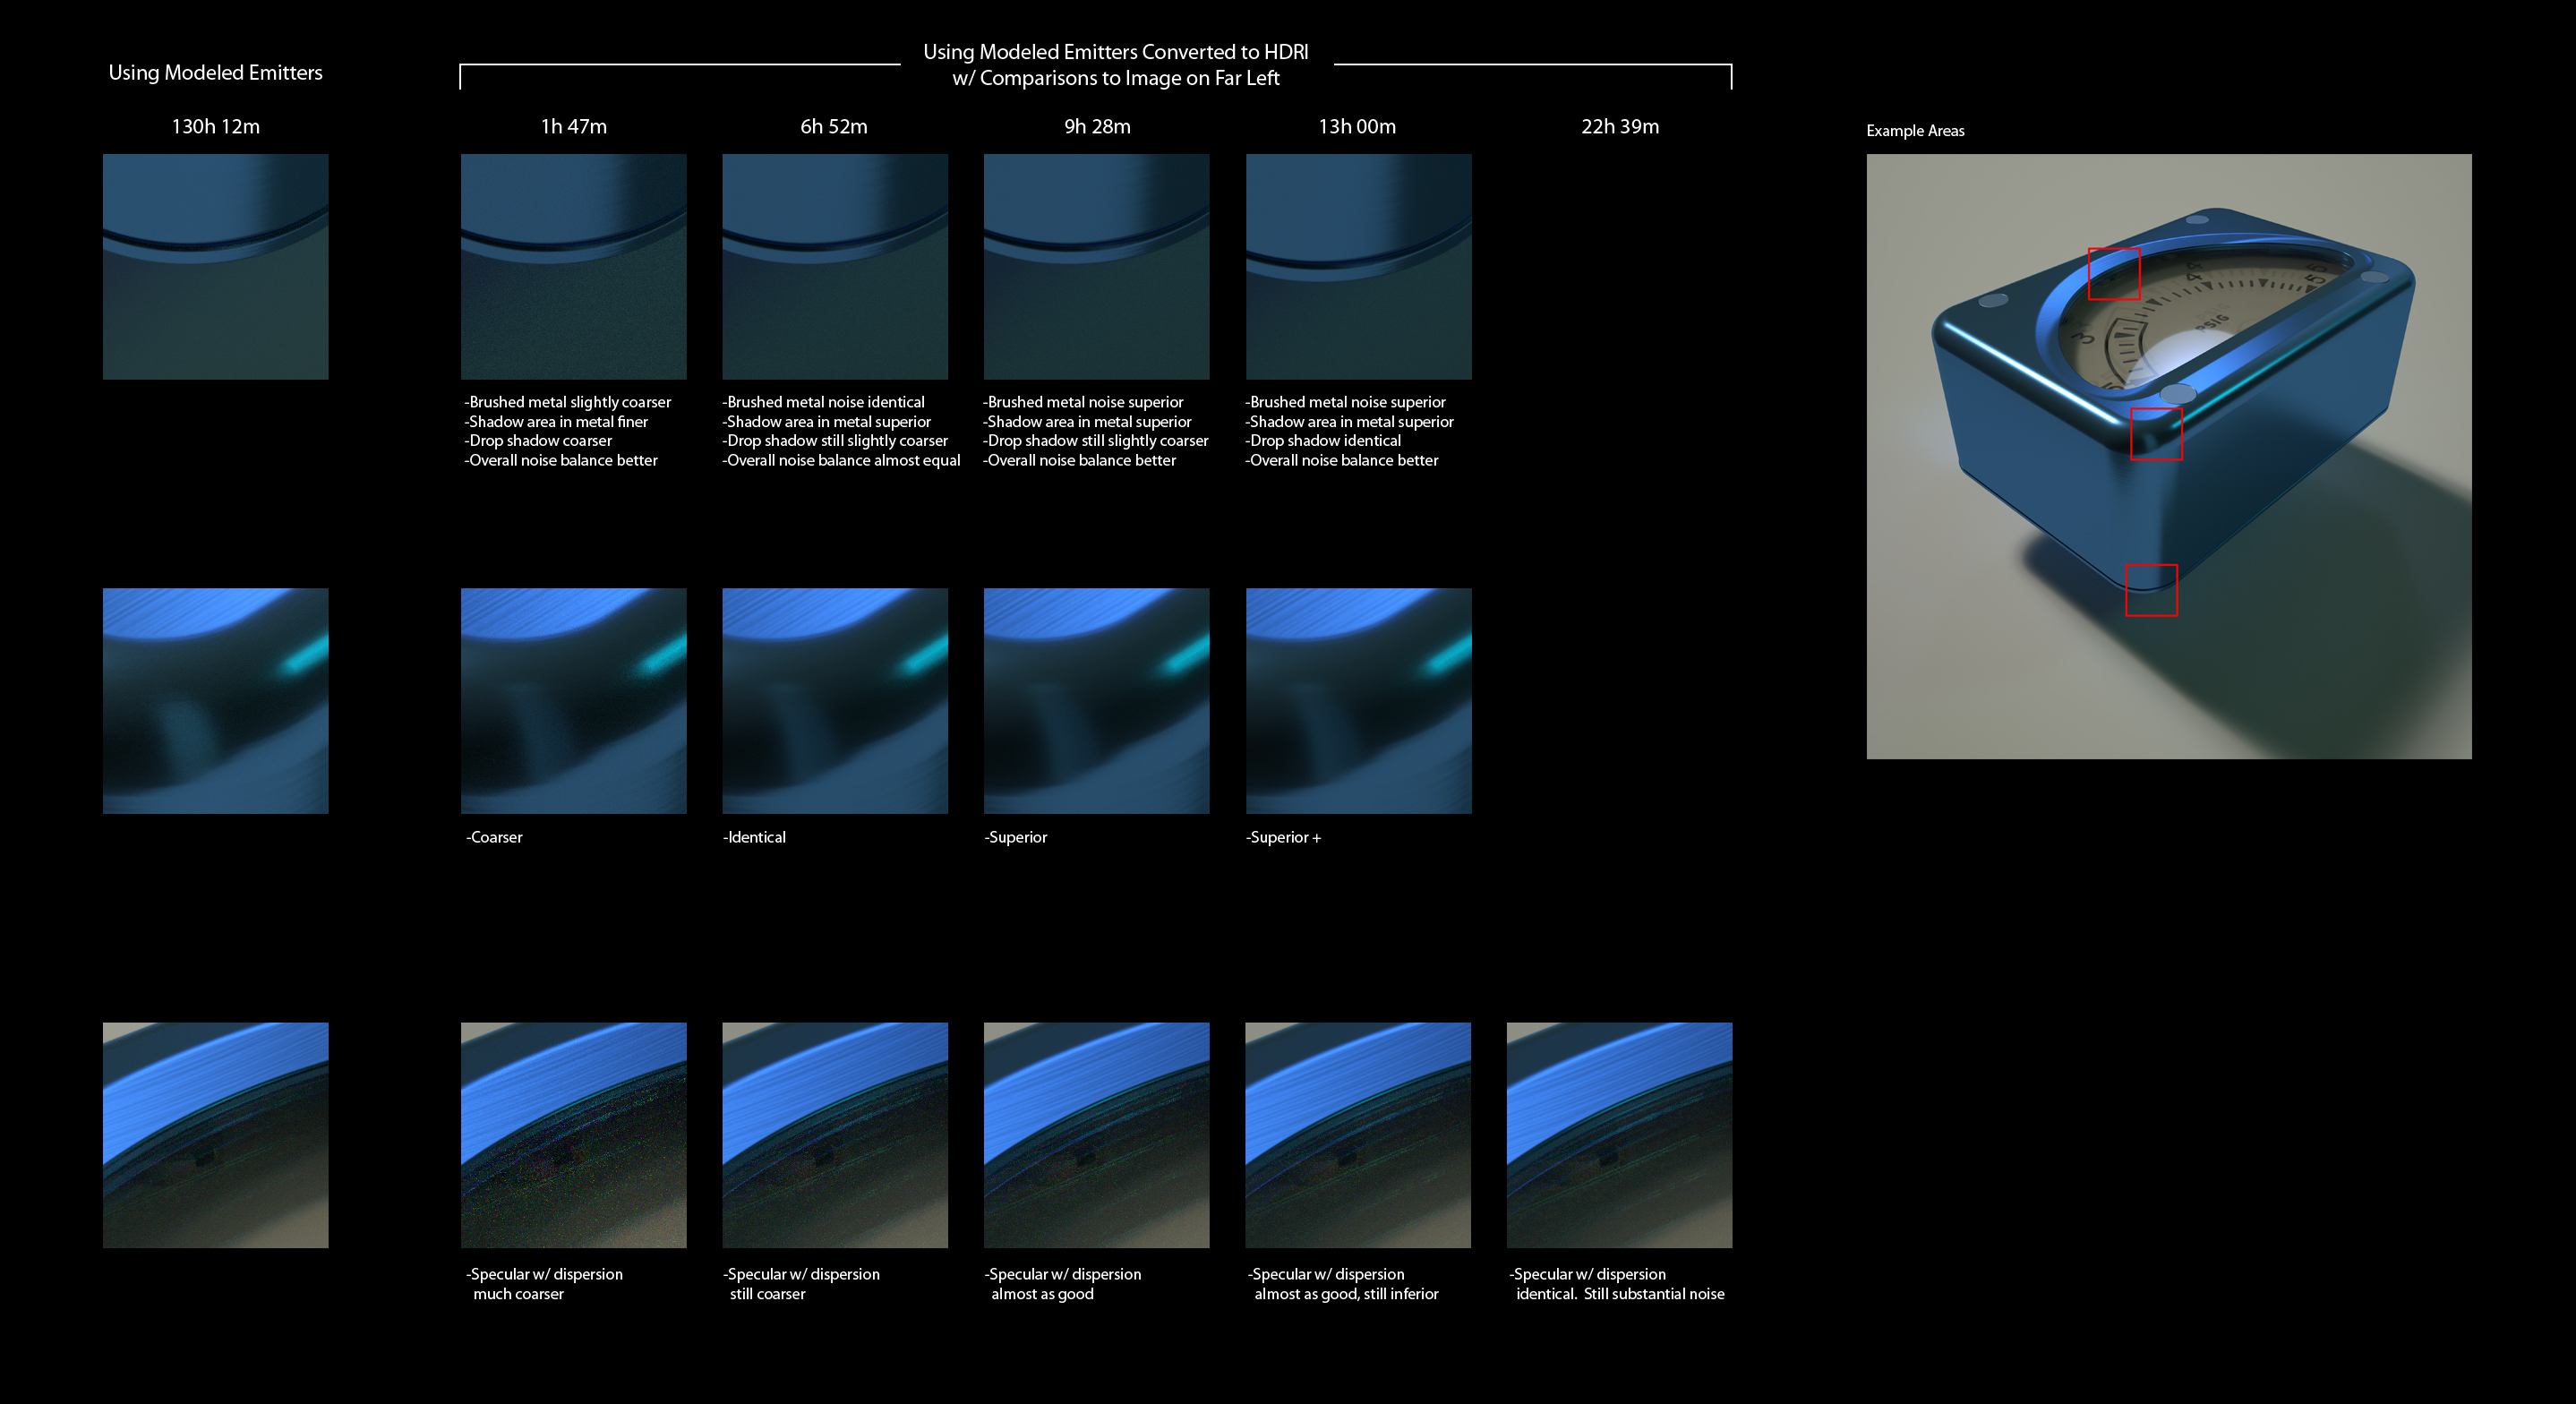Click the 130h 12m brushed metal thumbnail
This screenshot has height=1404, width=2576.
(x=215, y=266)
